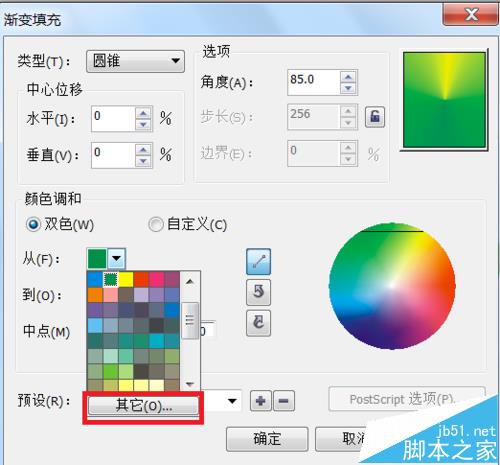Pick the blue swatch in the palette
The height and width of the screenshot is (465, 500).
coord(95,279)
